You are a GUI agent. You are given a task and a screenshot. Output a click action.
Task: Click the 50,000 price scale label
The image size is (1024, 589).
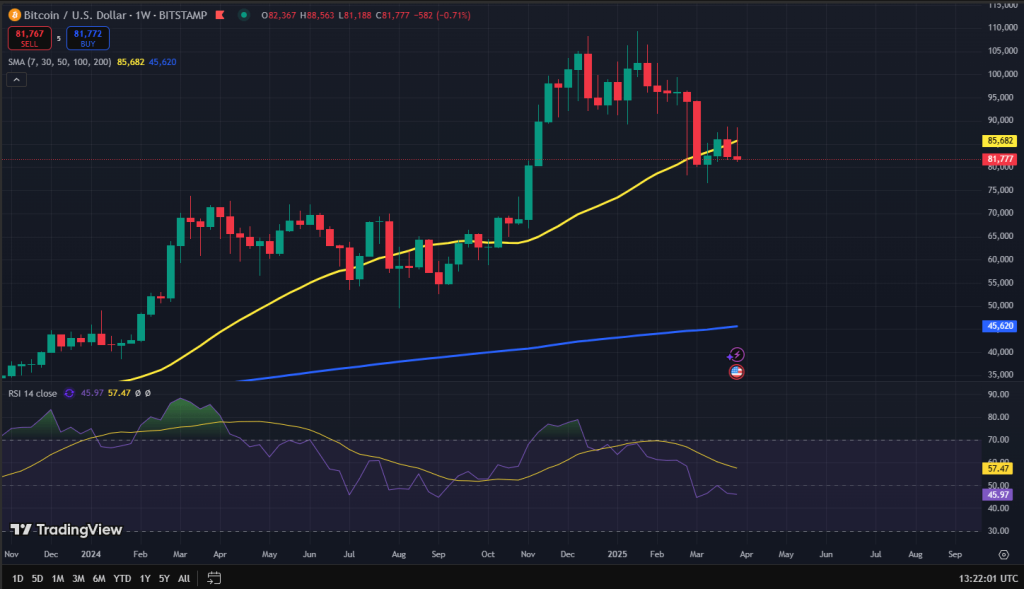(x=1000, y=306)
